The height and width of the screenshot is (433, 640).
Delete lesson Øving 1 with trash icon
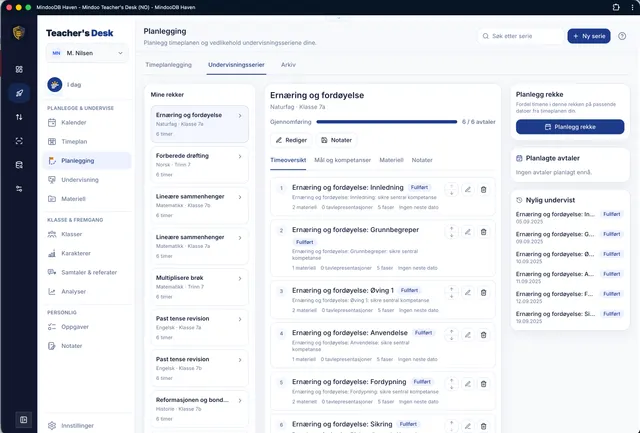(483, 292)
